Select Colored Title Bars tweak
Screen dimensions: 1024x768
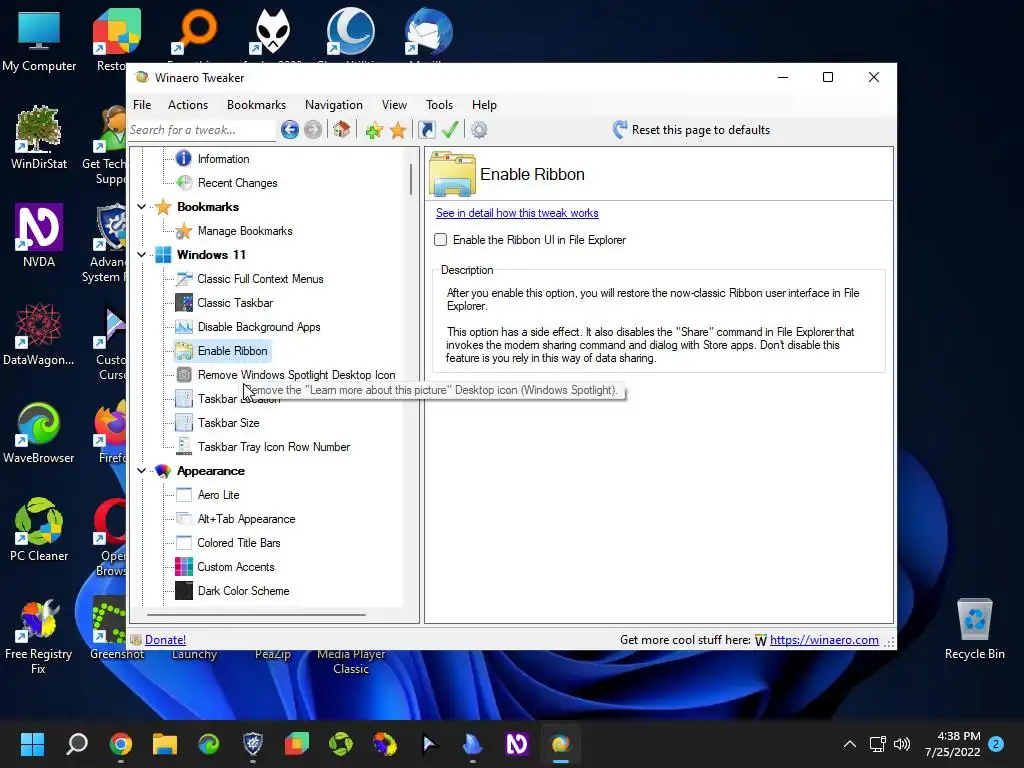pos(239,543)
